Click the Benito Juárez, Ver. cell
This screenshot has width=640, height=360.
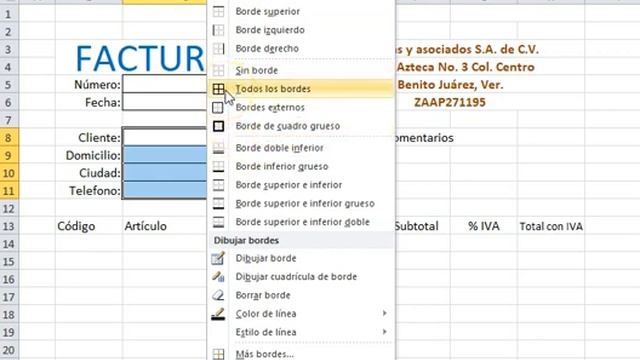point(450,84)
